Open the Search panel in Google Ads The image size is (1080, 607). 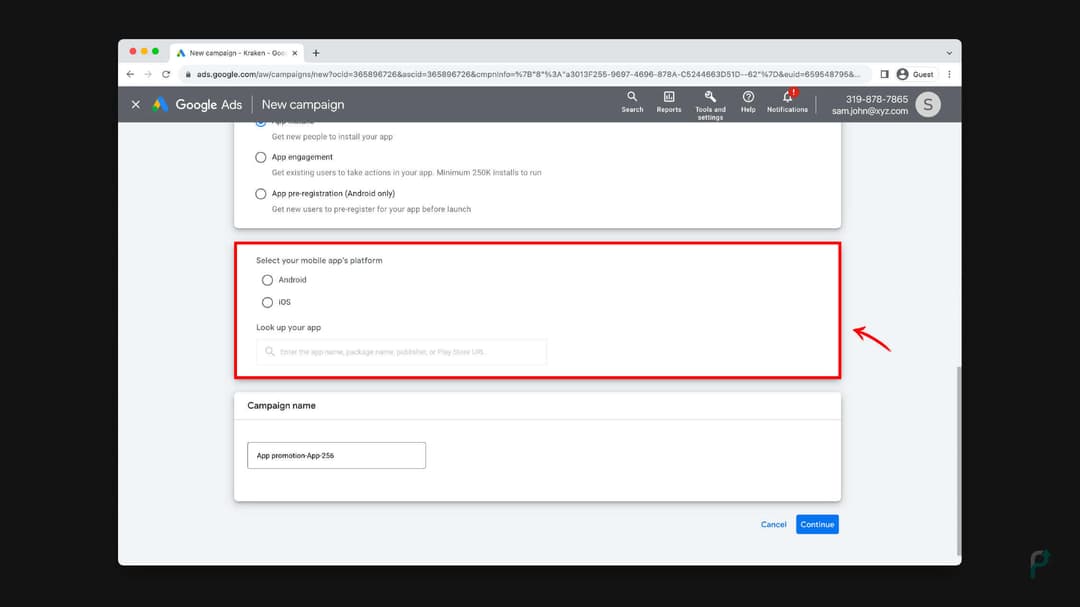click(x=632, y=103)
